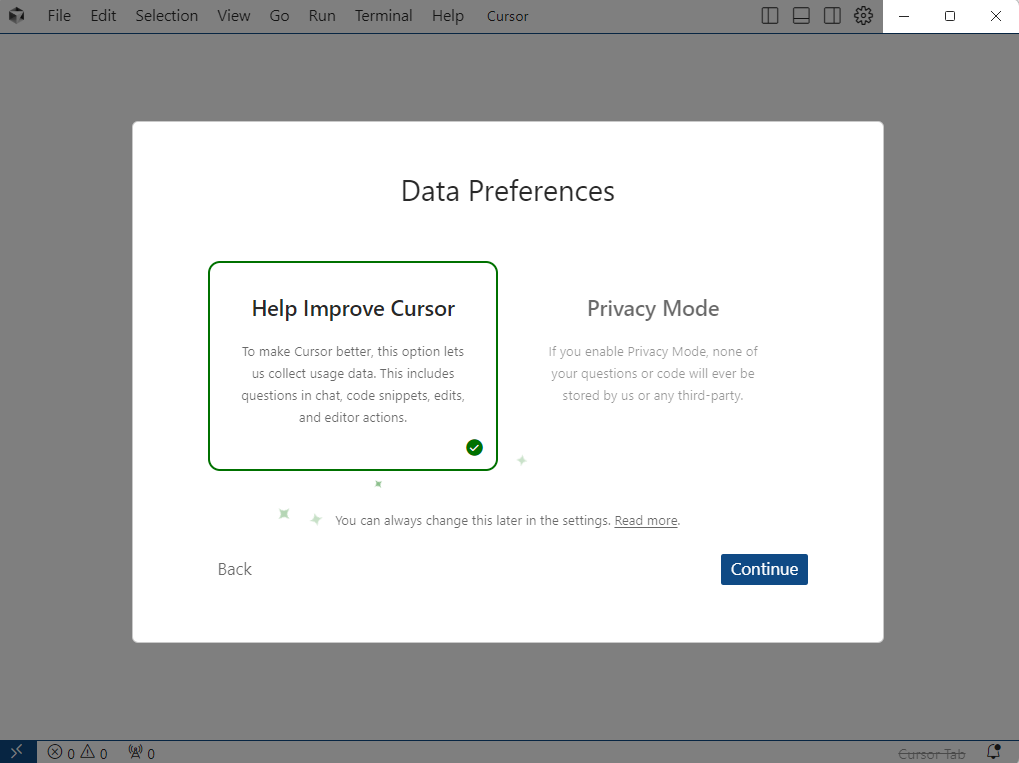
Task: Open the View menu
Action: pyautogui.click(x=233, y=16)
